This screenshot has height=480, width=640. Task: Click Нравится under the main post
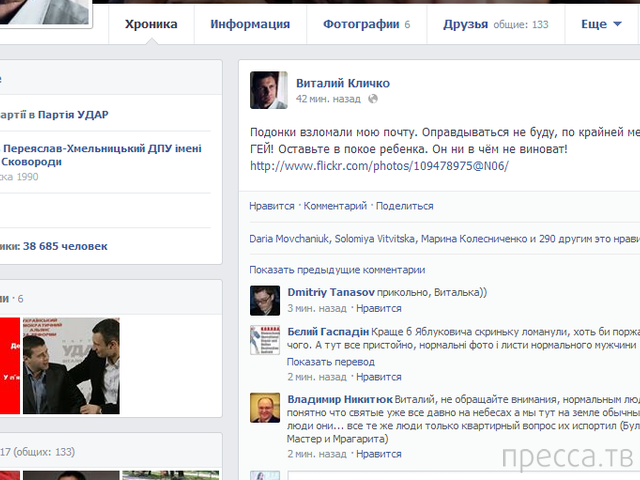[x=272, y=206]
